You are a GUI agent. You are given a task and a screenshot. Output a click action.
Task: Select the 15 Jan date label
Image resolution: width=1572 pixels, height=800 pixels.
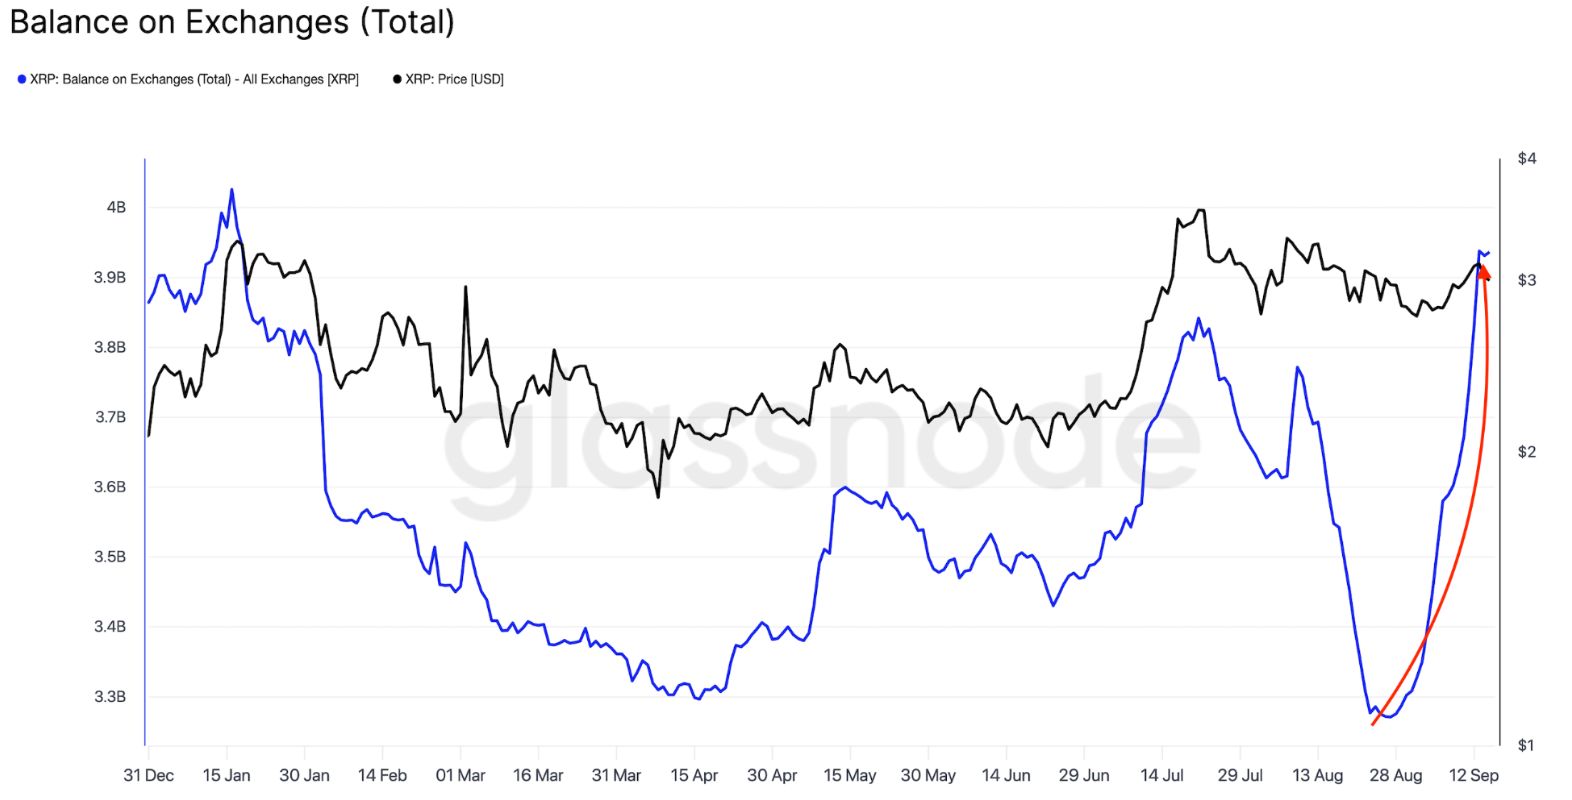coord(226,775)
